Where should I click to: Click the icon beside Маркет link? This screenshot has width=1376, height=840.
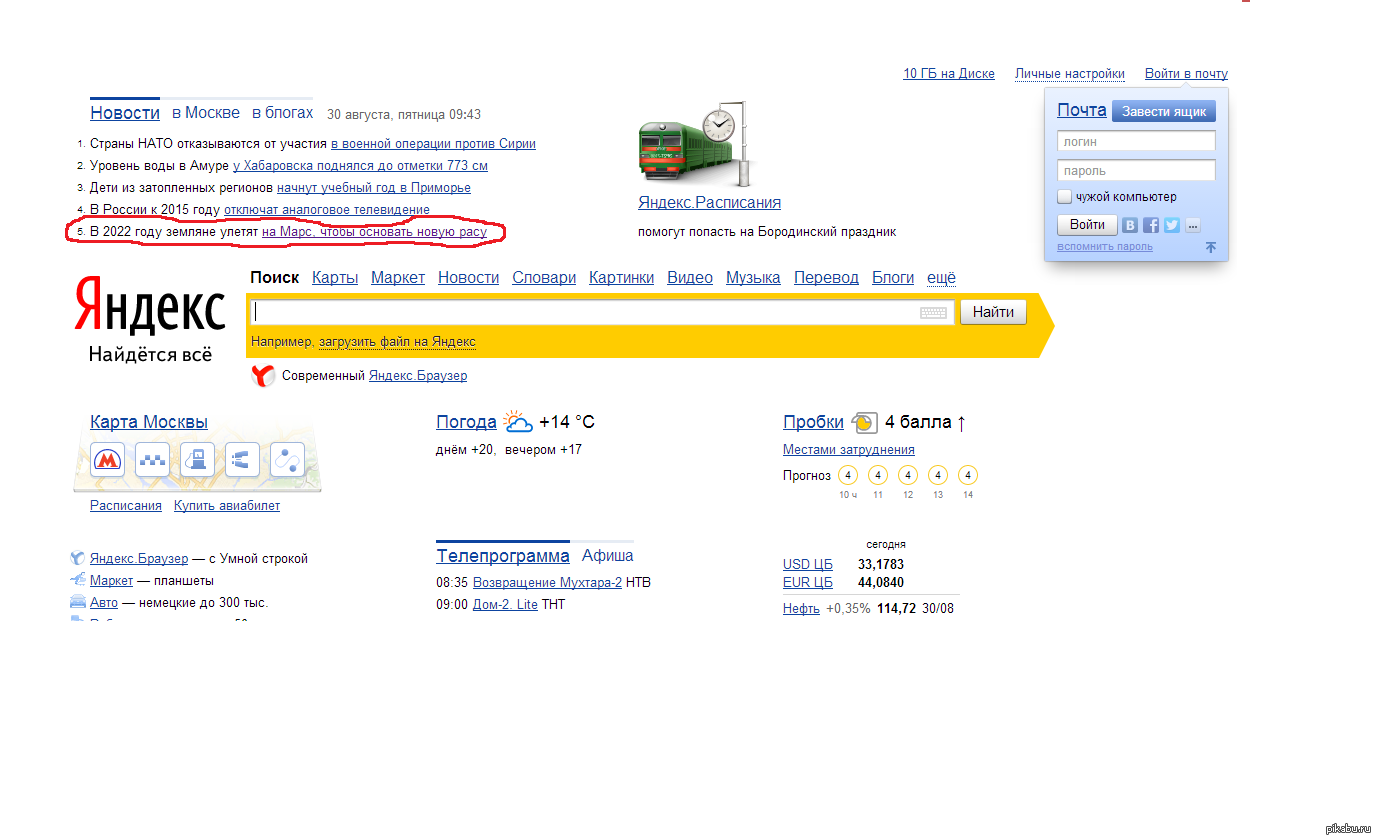coord(77,580)
